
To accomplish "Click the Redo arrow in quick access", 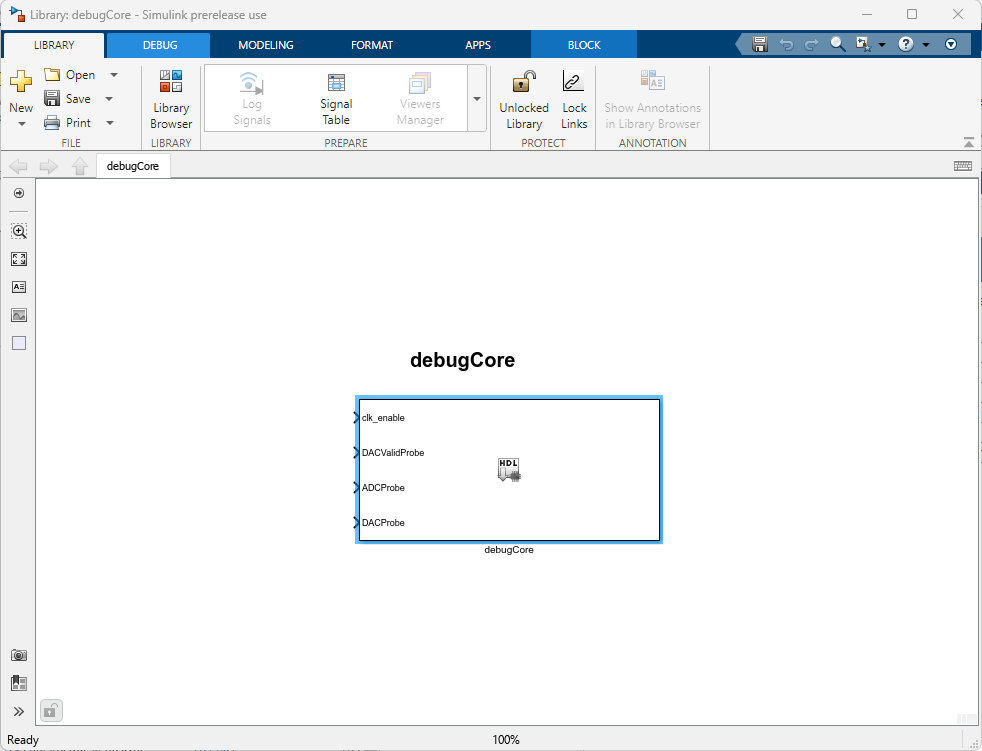I will tap(812, 44).
